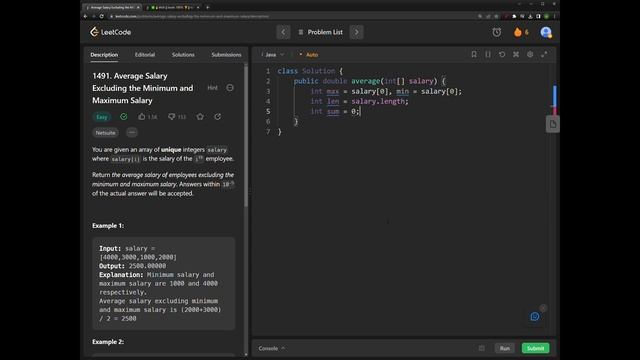Click the bookmark icon in editor toolbar
640x360 pixels.
pyautogui.click(x=474, y=54)
